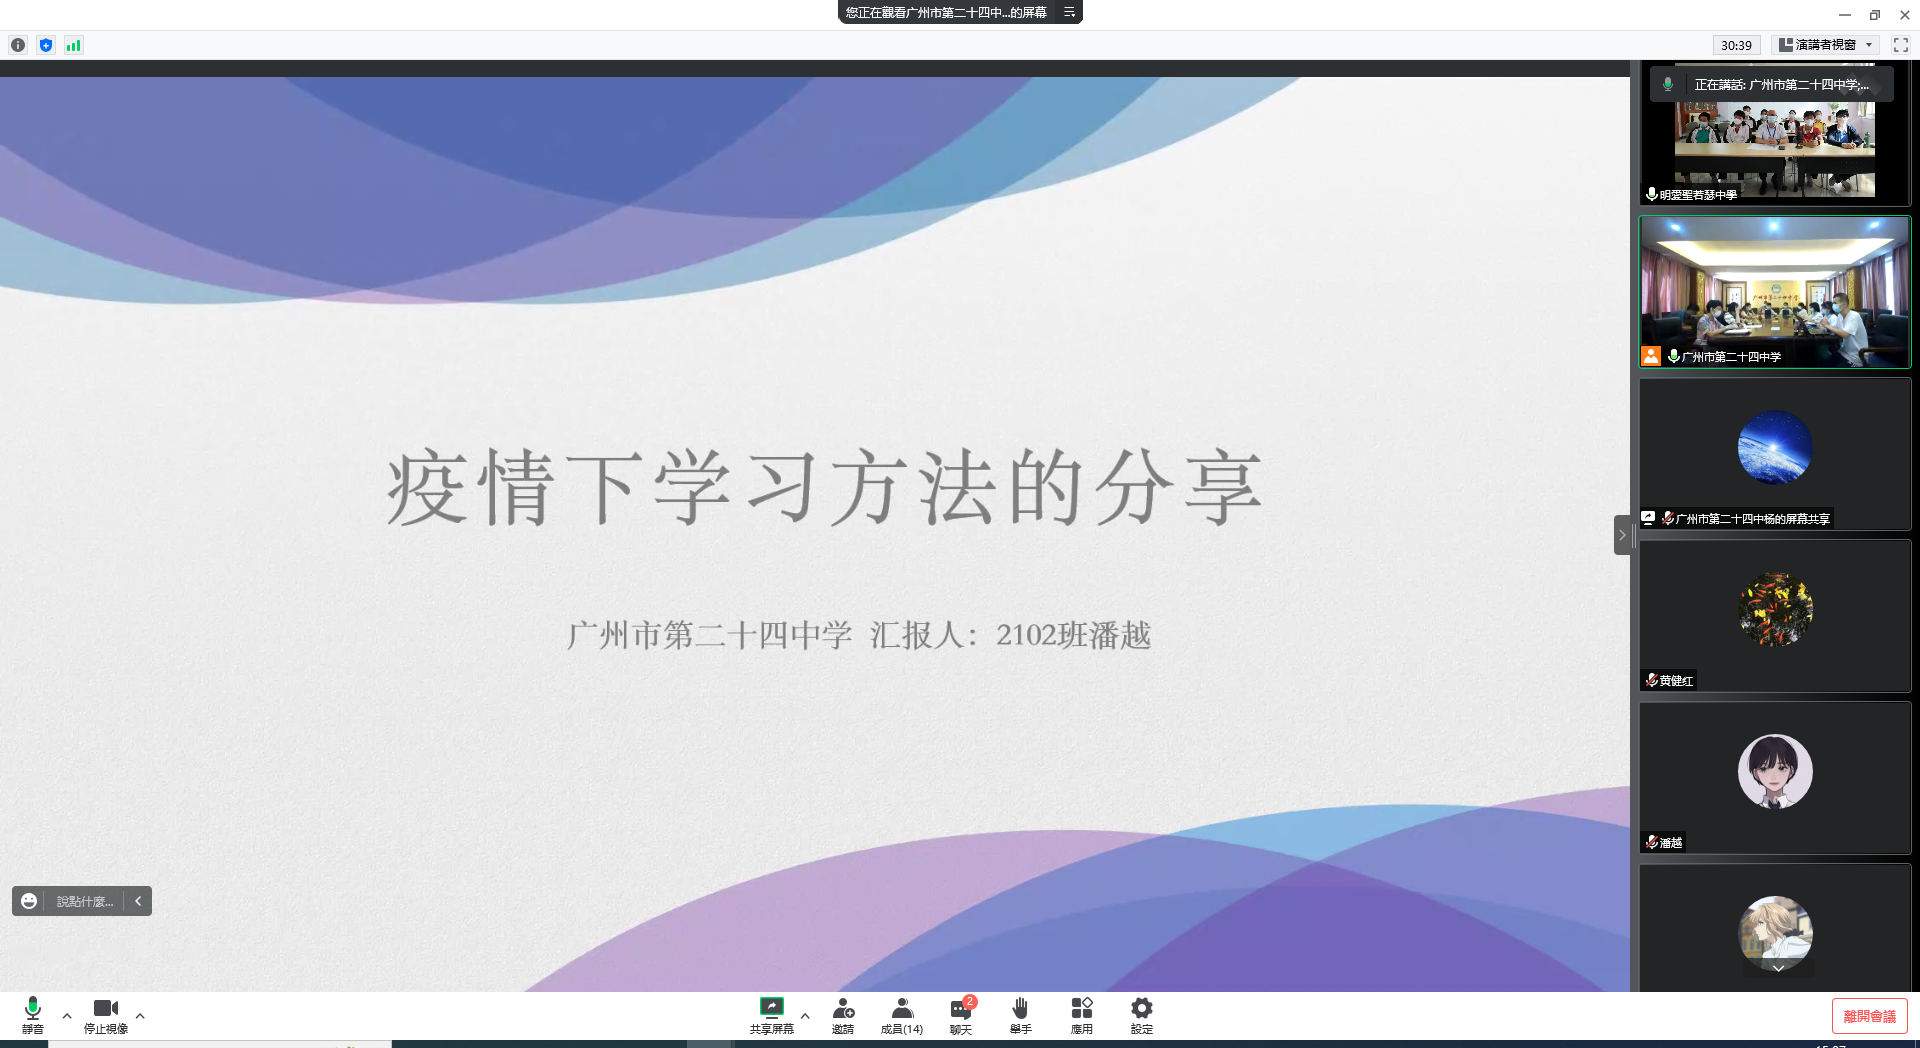Mute the microphone using the mute button

(33, 1015)
